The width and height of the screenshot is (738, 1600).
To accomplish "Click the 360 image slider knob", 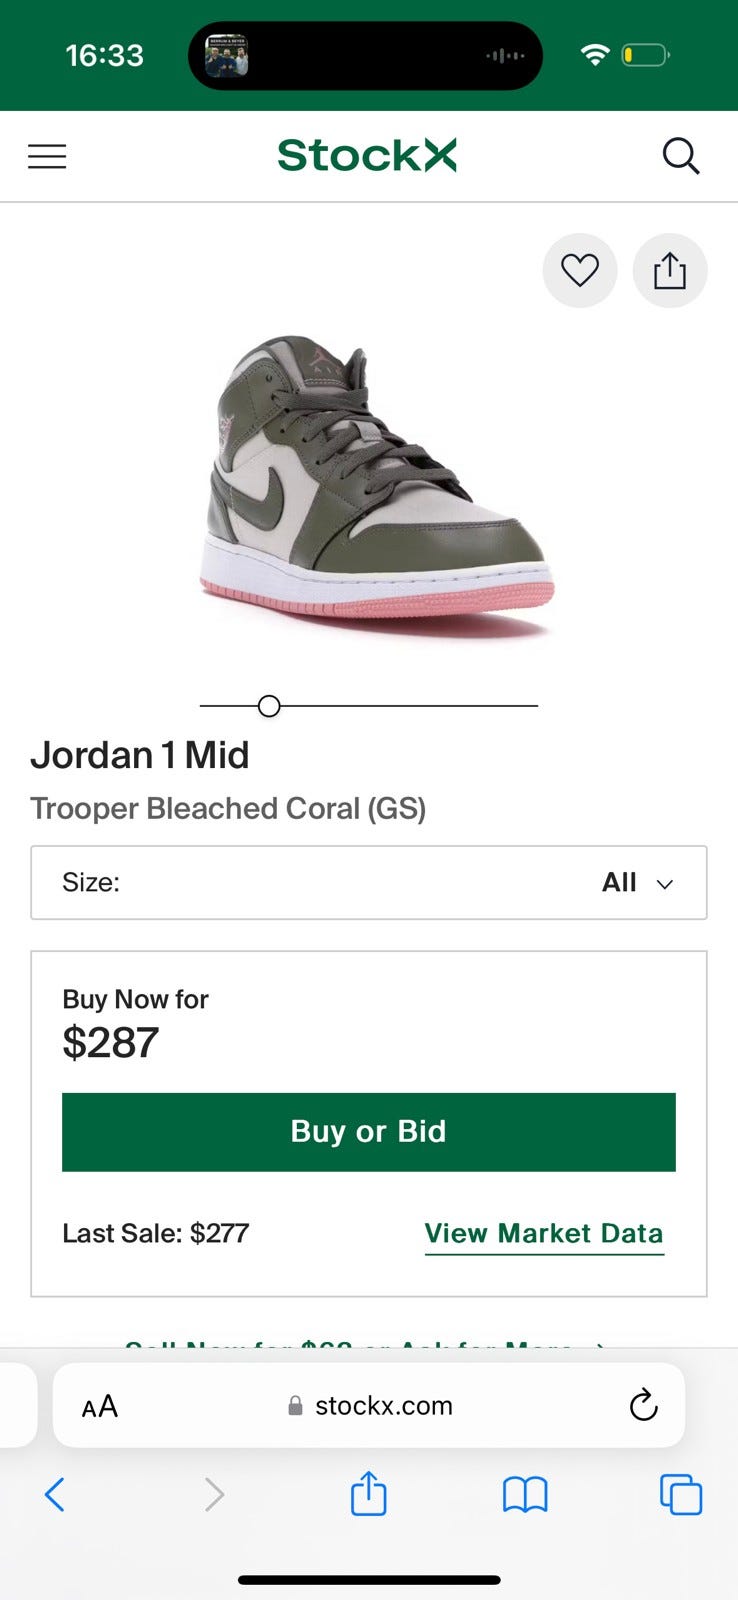I will tap(269, 706).
